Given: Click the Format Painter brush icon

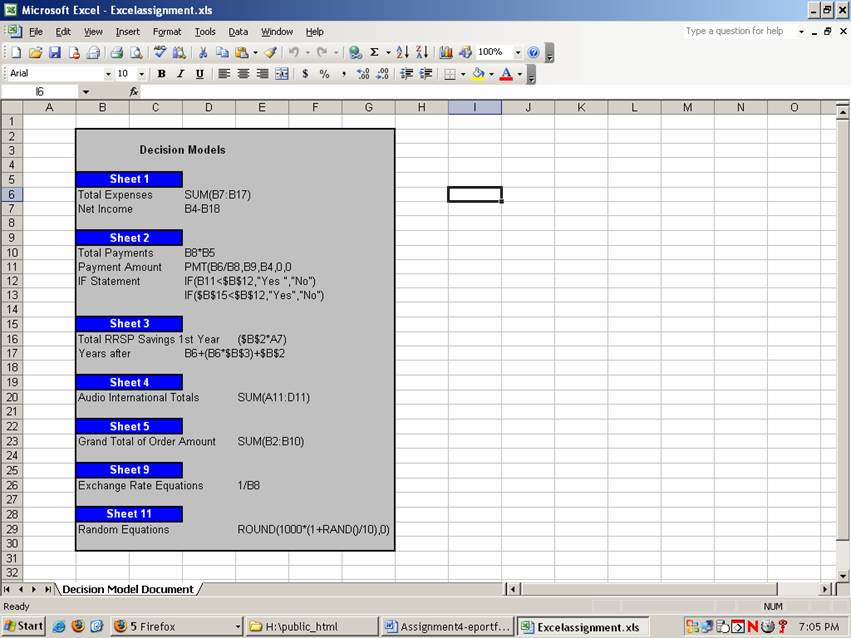Looking at the screenshot, I should pos(270,52).
